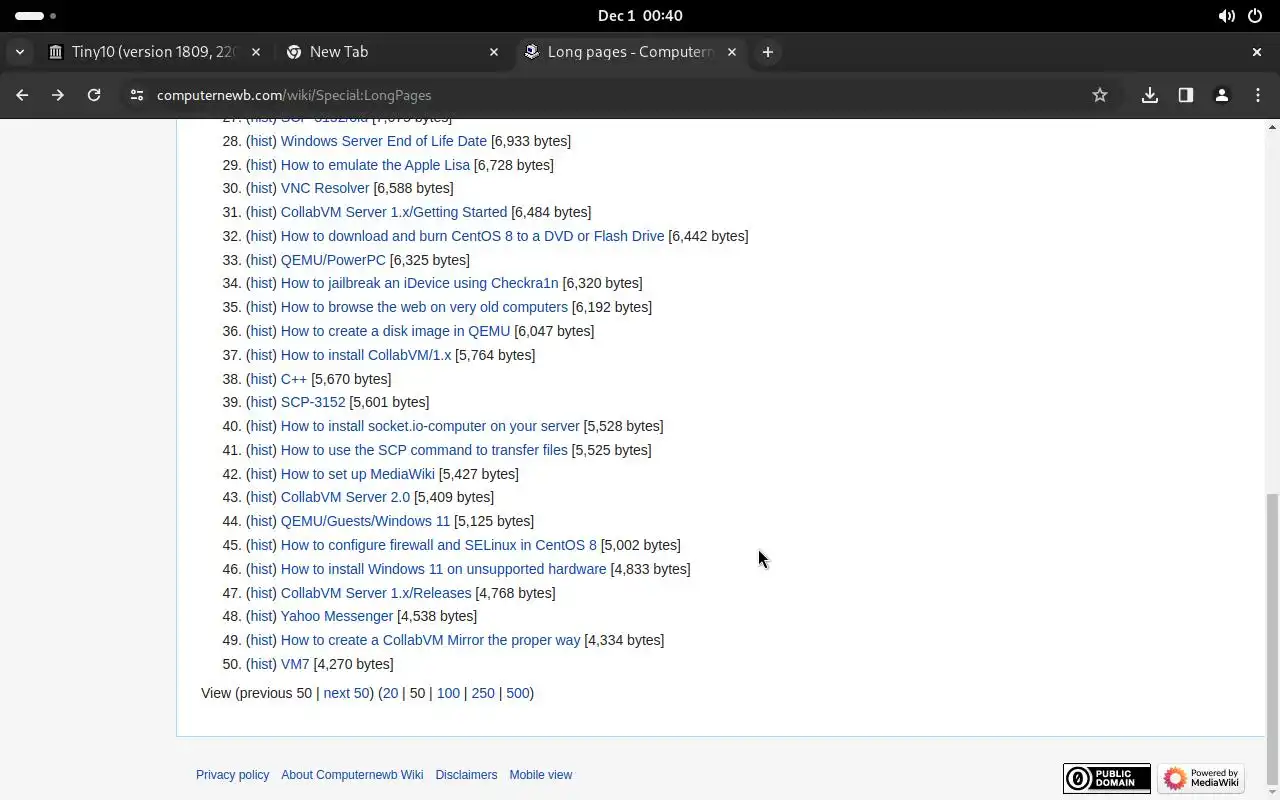
Task: Close the Tiny10 tab
Action: [x=256, y=52]
